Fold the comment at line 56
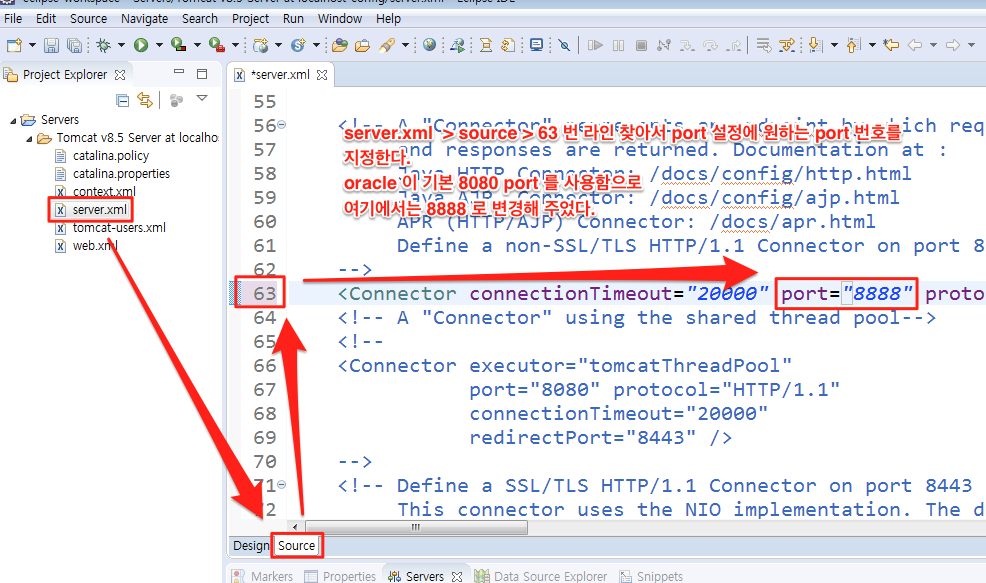The height and width of the screenshot is (583, 986). click(x=282, y=125)
